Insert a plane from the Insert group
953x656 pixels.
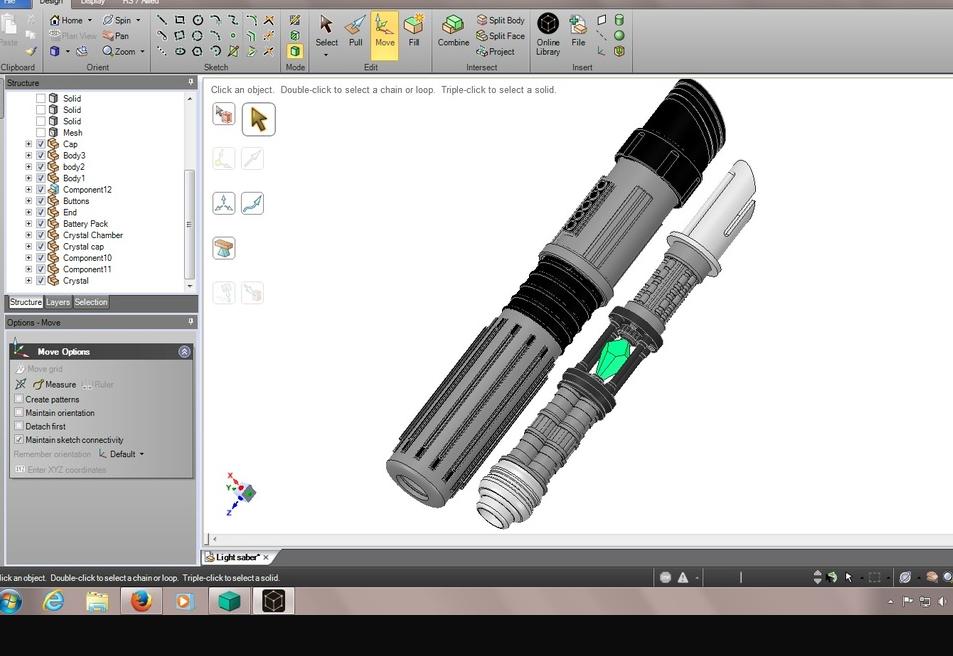pyautogui.click(x=602, y=20)
